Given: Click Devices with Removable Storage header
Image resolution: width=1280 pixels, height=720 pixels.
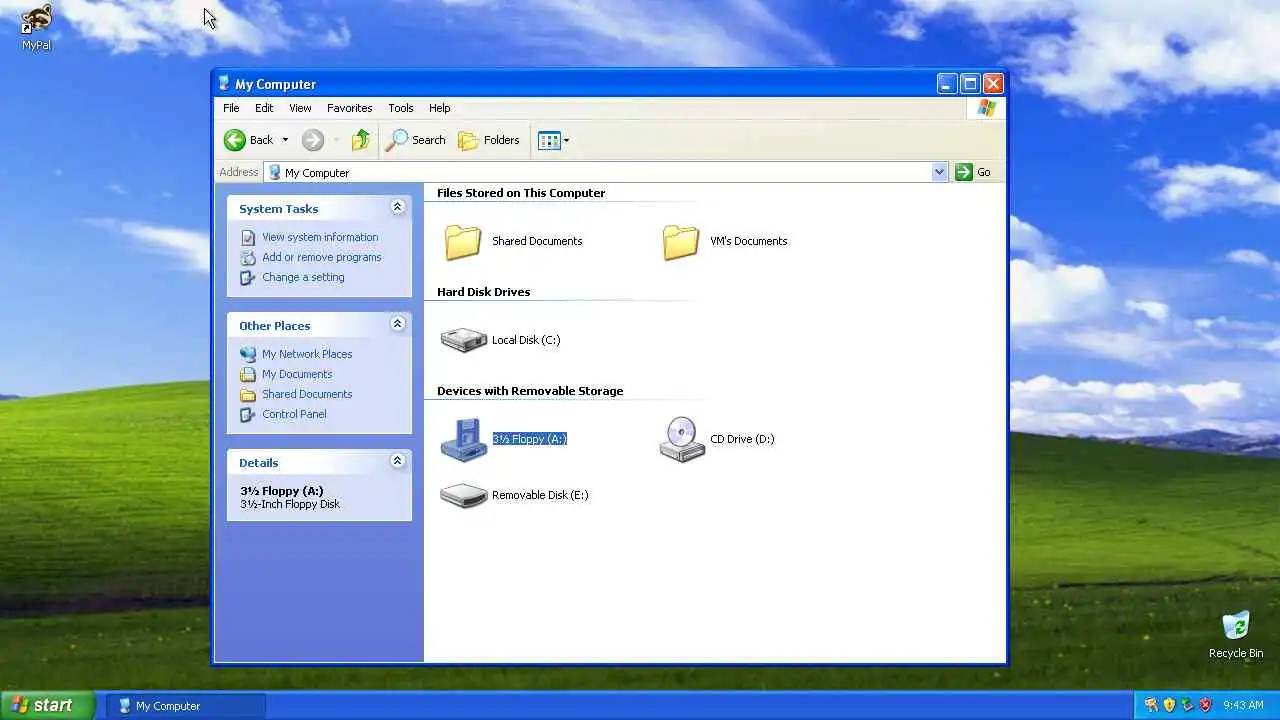Looking at the screenshot, I should point(530,391).
